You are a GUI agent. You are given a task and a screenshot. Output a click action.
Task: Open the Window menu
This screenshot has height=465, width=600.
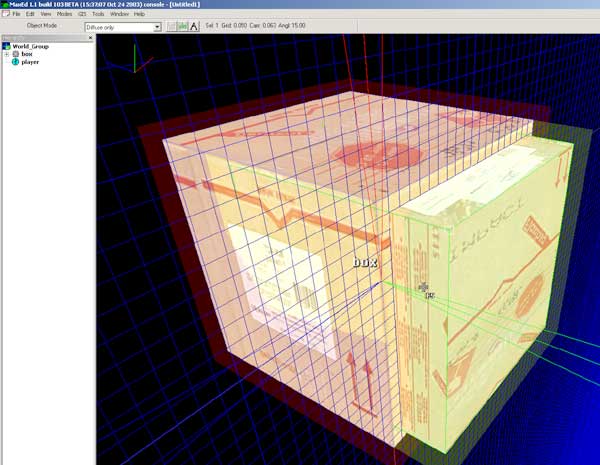(x=119, y=14)
